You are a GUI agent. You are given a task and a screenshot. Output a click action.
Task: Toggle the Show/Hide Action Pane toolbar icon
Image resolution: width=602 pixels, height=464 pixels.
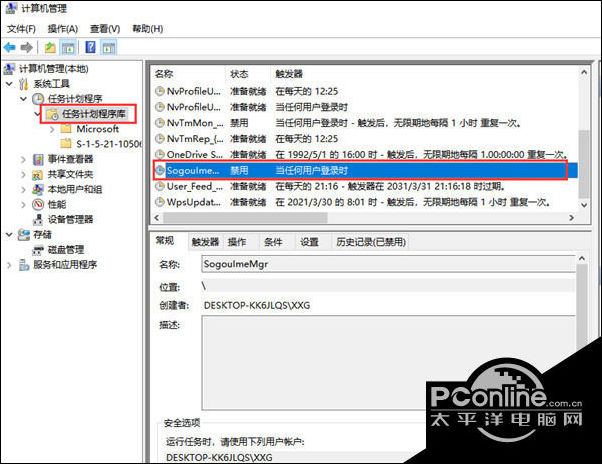(x=109, y=48)
